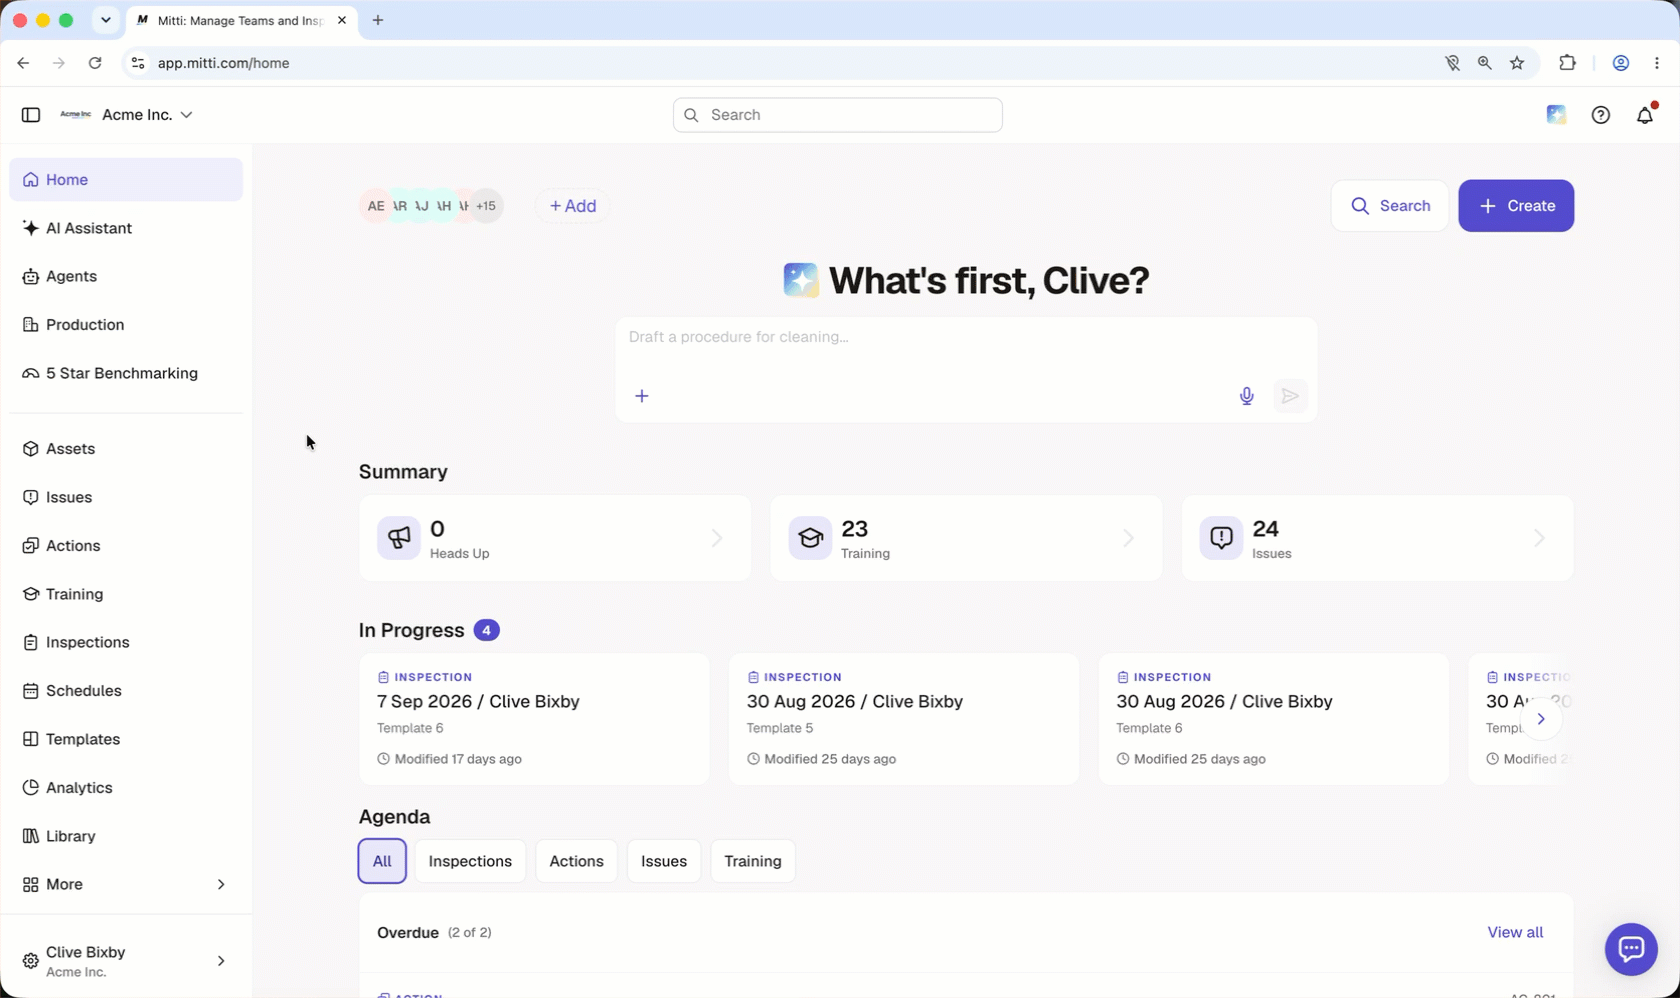Open Assets in sidebar
This screenshot has width=1680, height=998.
click(x=126, y=449)
